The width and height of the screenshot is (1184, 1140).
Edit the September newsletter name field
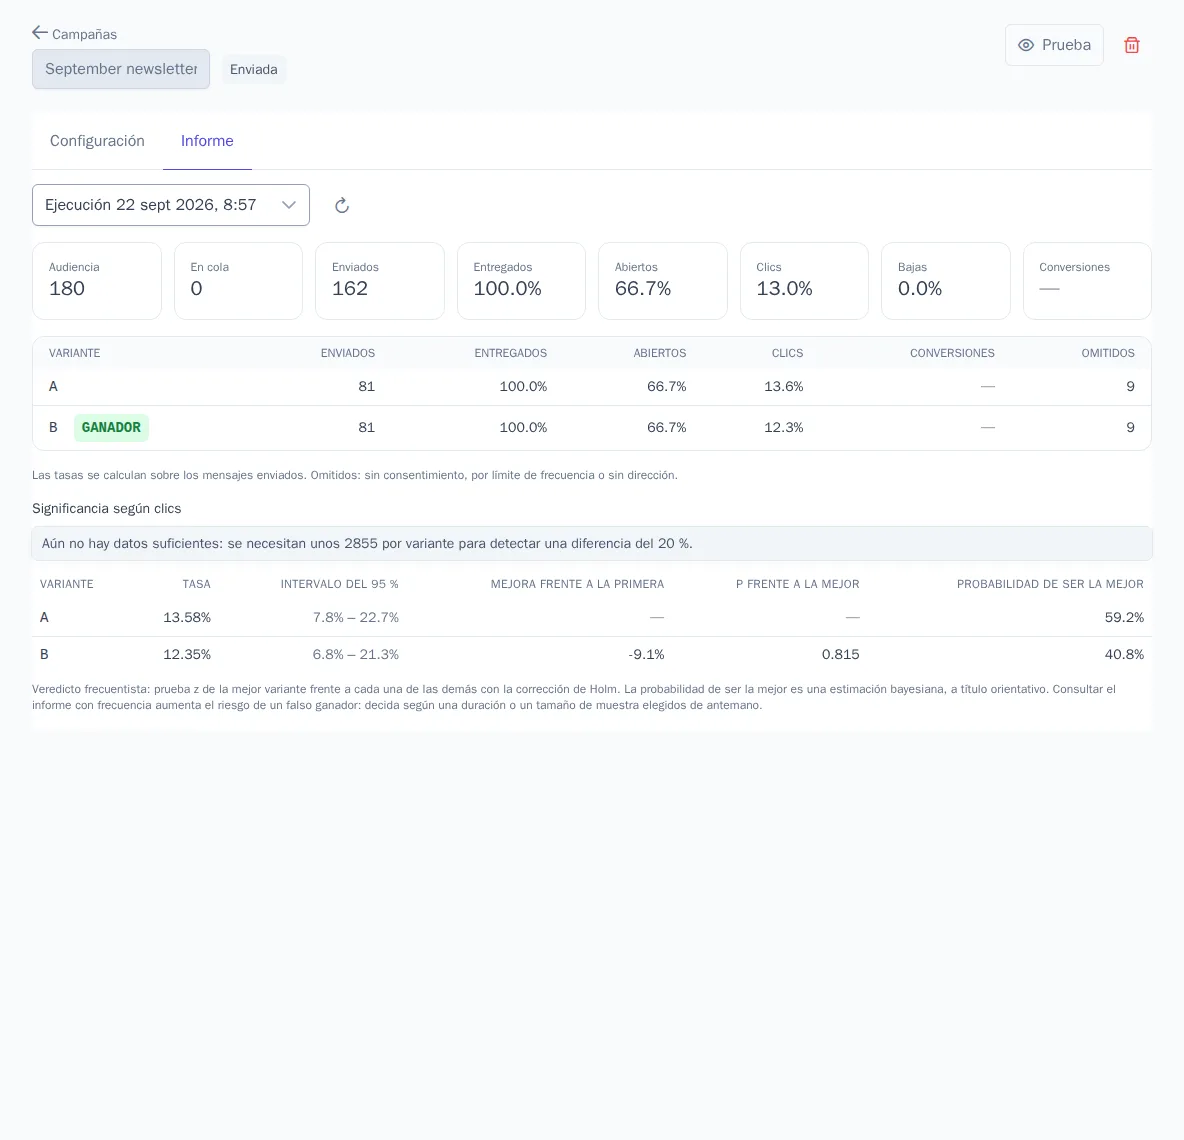(x=121, y=69)
